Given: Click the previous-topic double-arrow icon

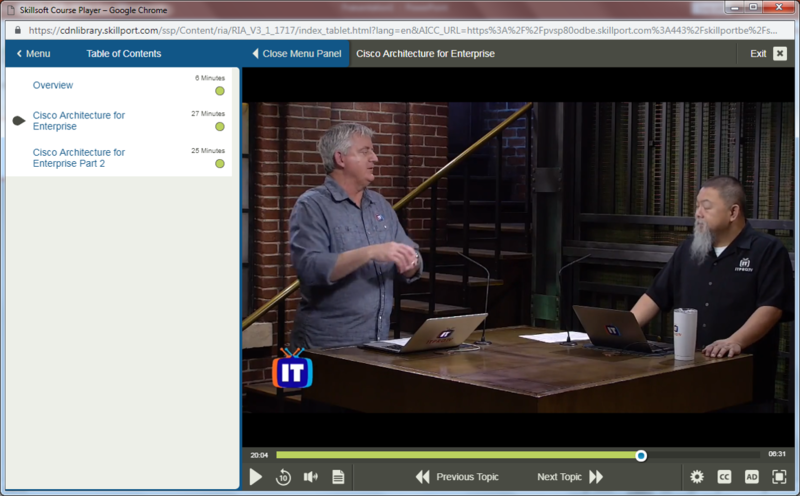Looking at the screenshot, I should [422, 477].
